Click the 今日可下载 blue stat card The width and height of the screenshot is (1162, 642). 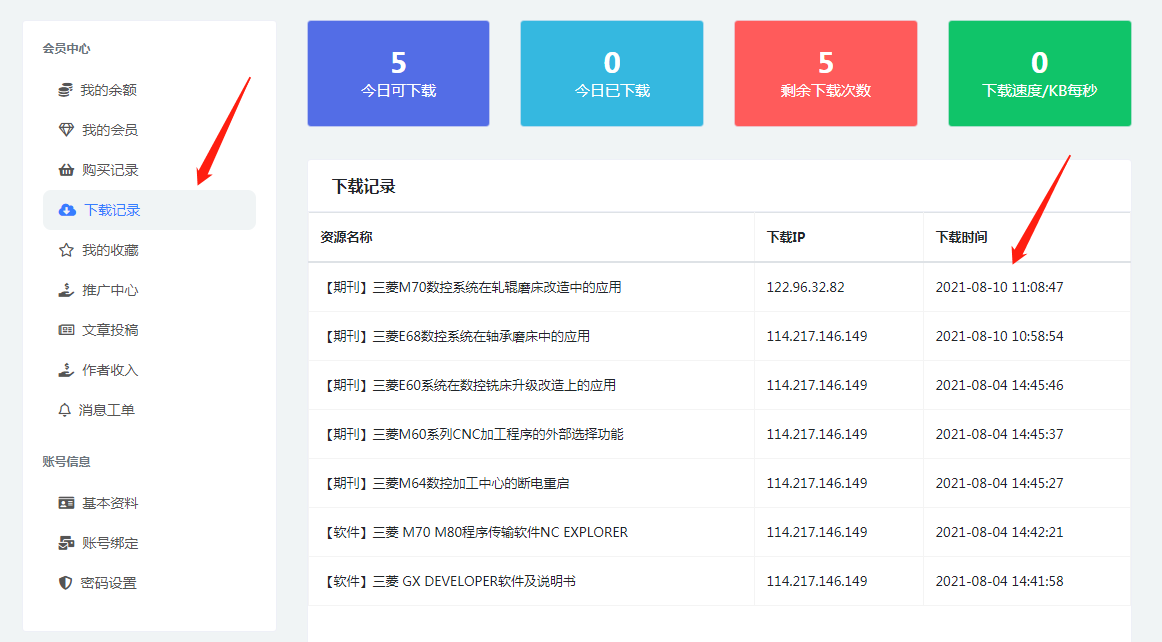(x=398, y=73)
